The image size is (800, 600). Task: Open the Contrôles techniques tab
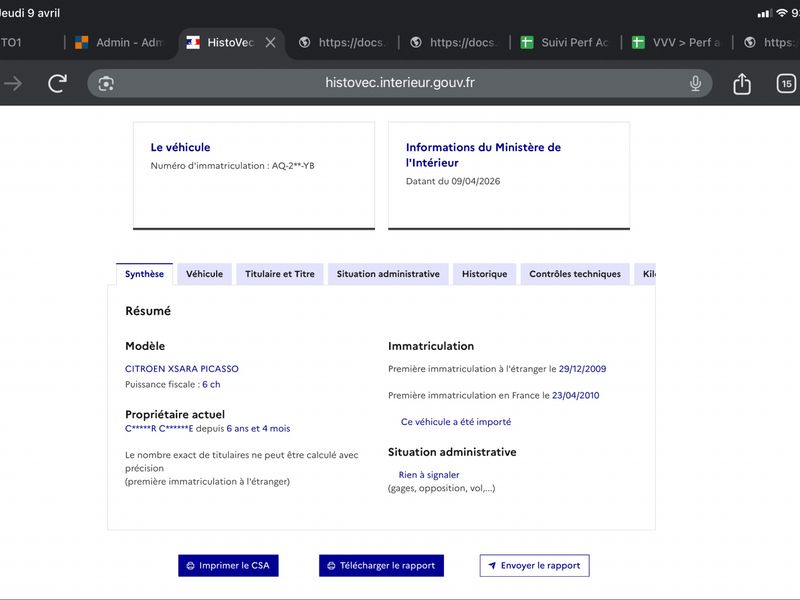(x=575, y=274)
